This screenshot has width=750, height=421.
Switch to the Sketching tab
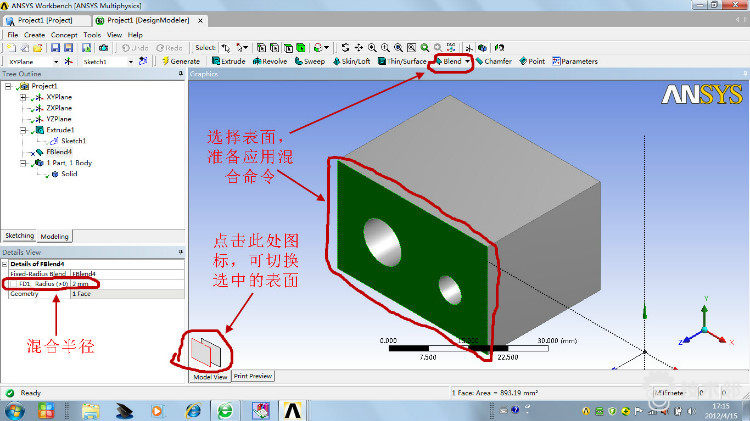(x=20, y=236)
